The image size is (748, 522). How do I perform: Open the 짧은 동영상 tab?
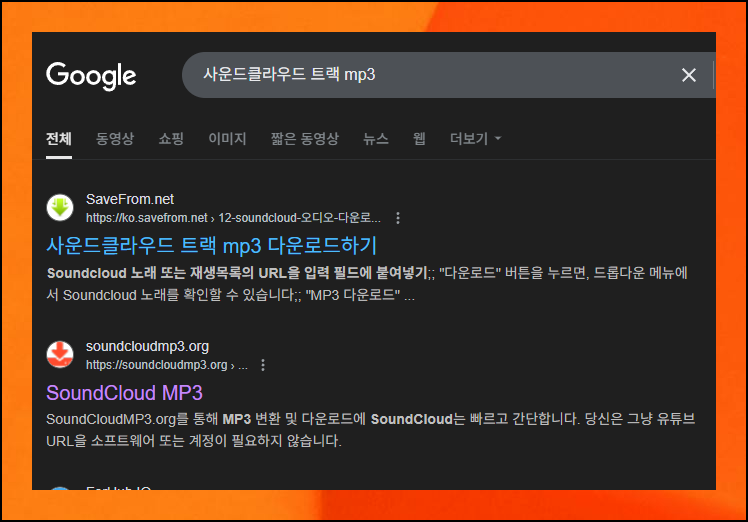pyautogui.click(x=305, y=139)
